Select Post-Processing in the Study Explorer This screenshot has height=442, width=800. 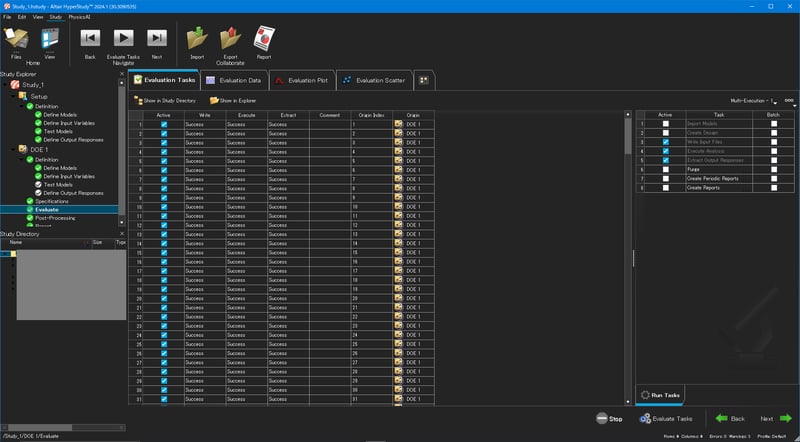[55, 218]
